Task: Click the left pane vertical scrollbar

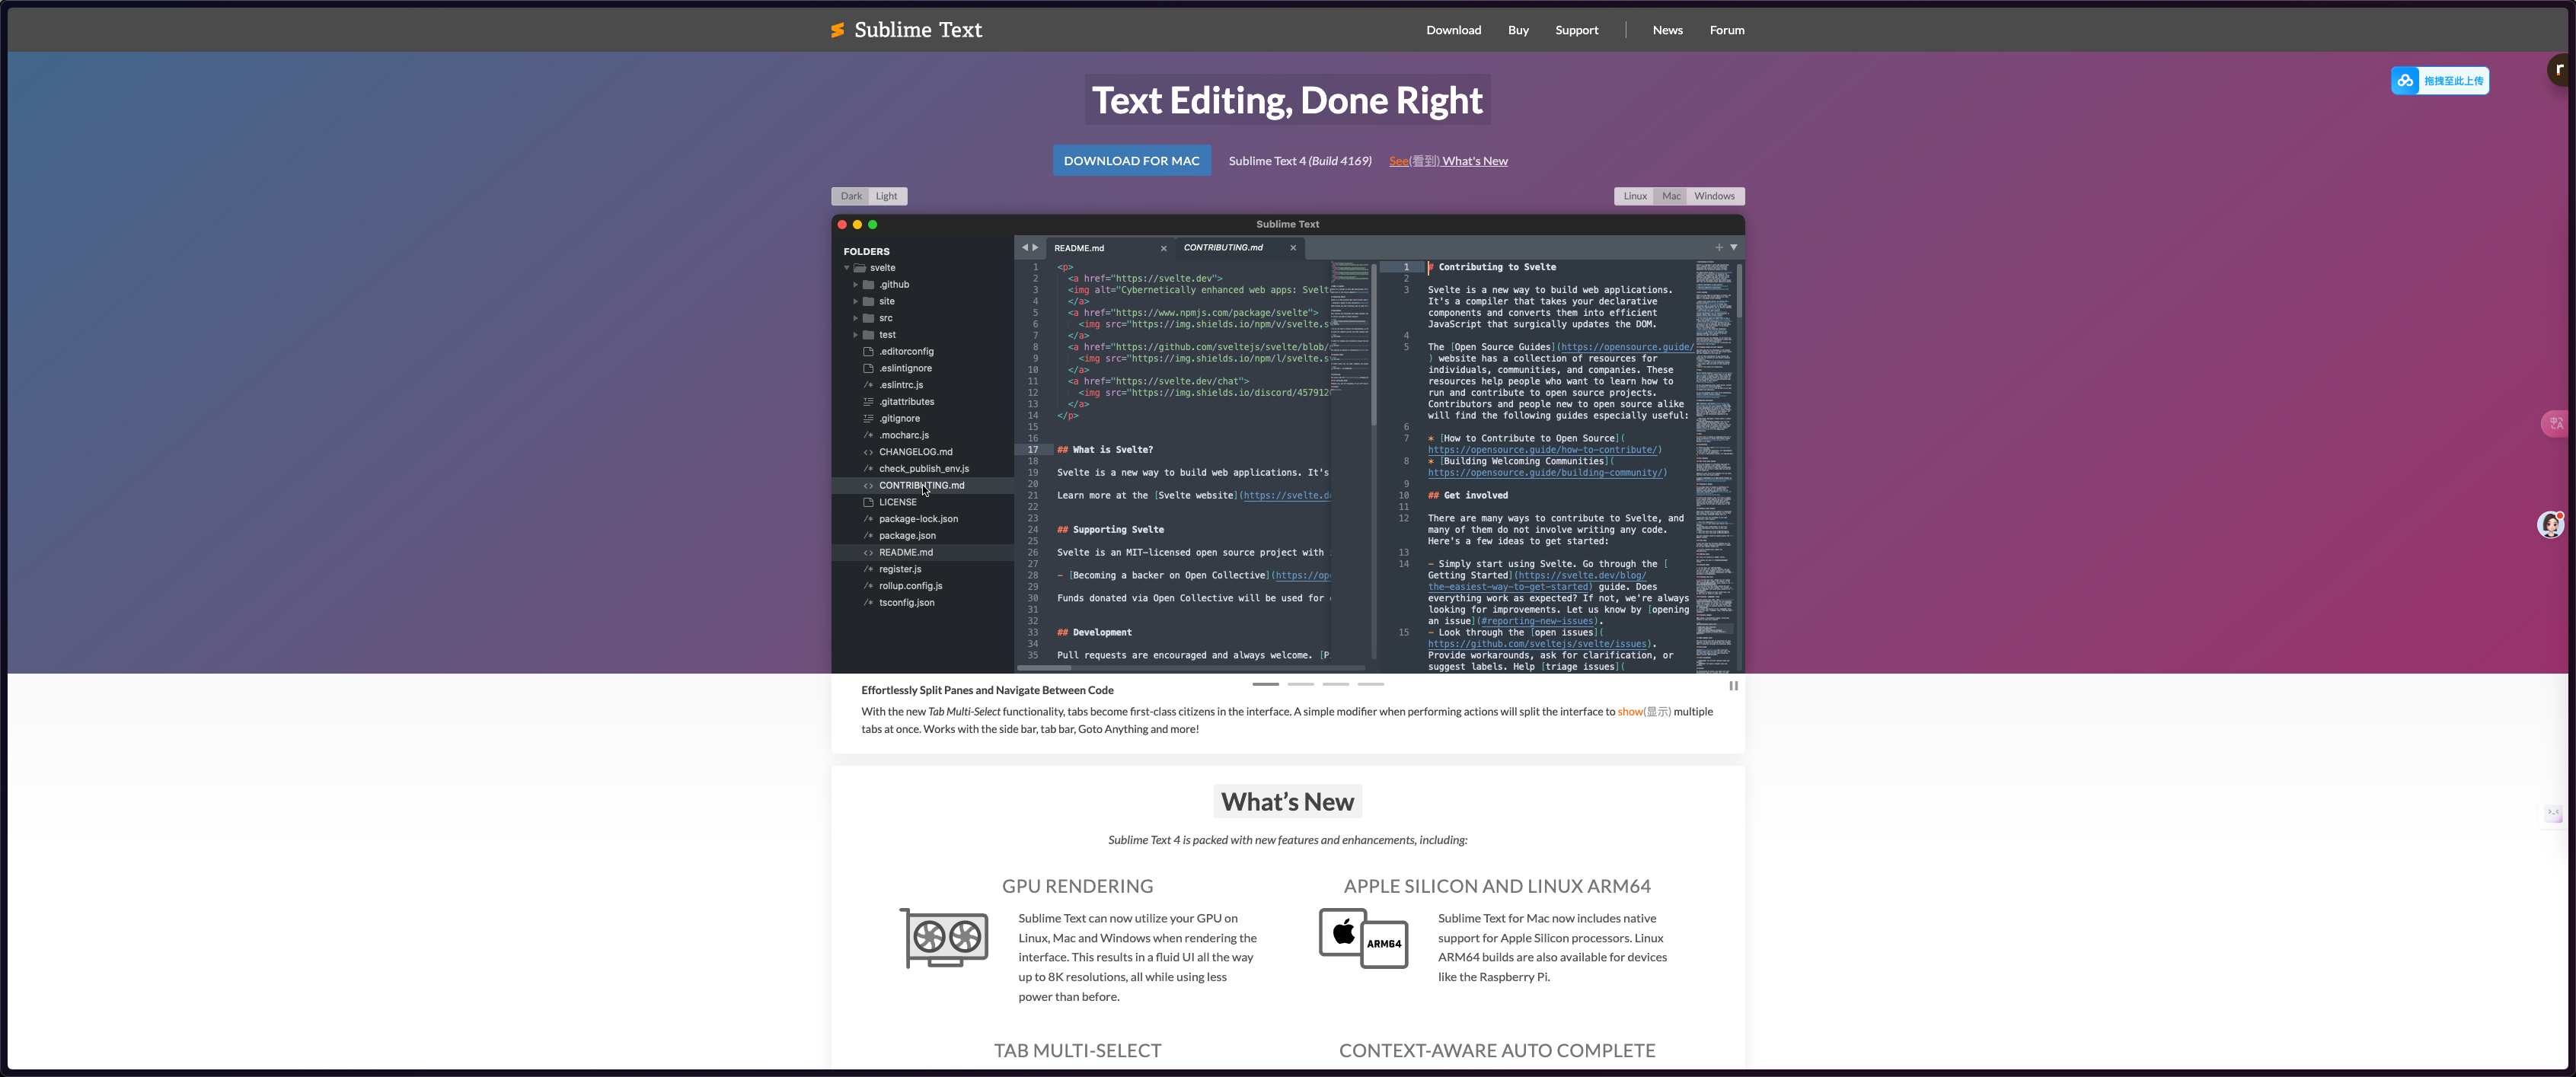Action: (x=1374, y=344)
